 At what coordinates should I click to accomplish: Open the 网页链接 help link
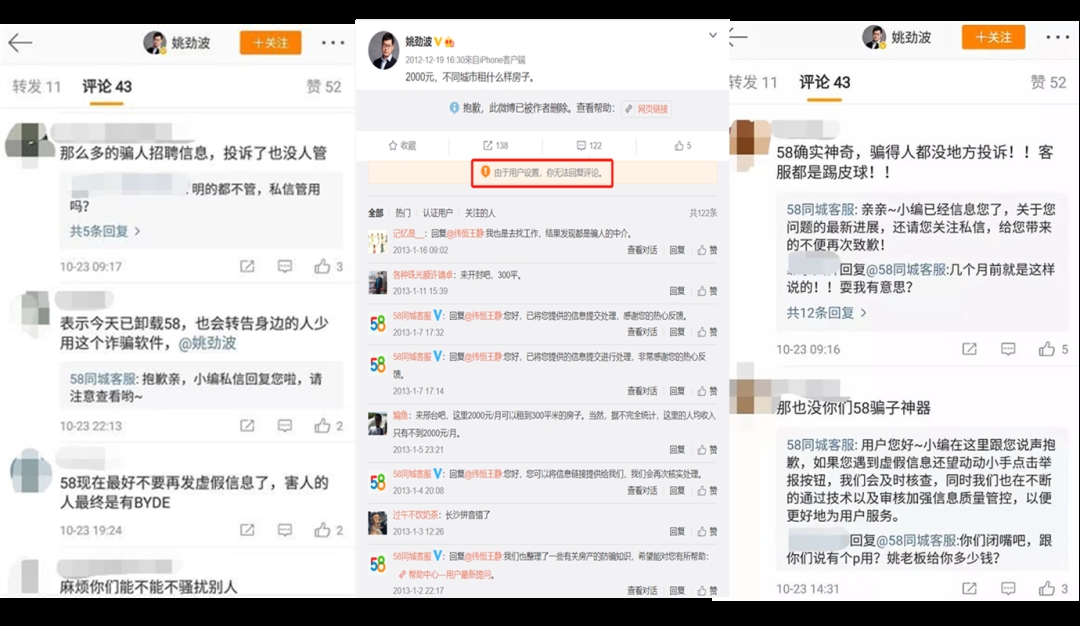pos(647,109)
